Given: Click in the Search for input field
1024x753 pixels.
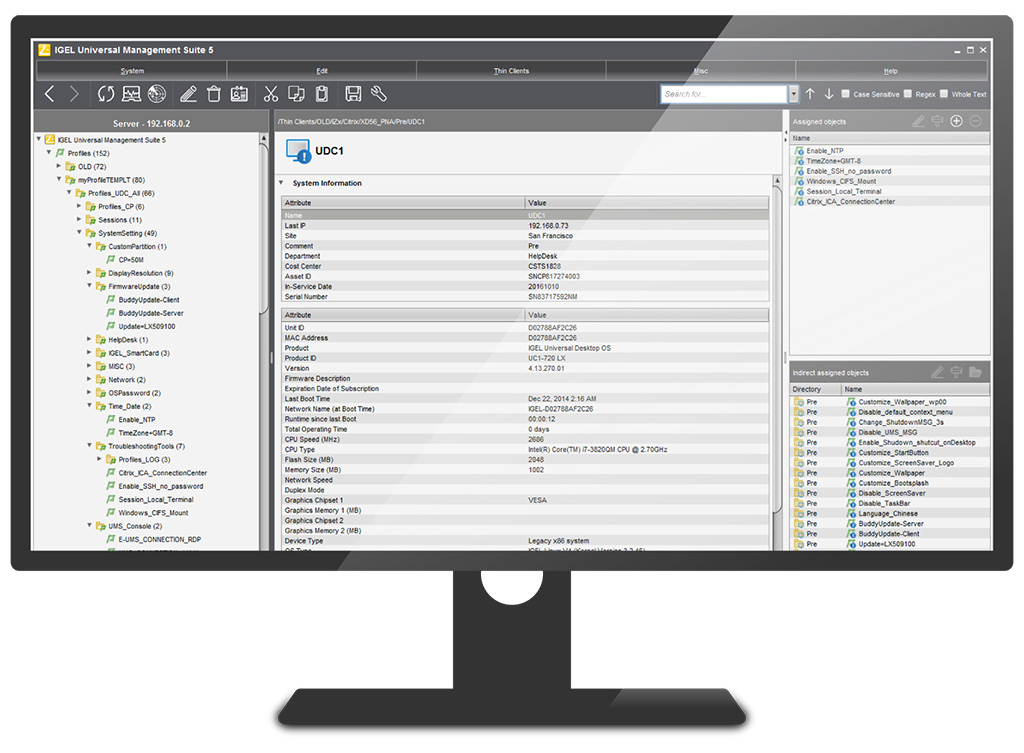Looking at the screenshot, I should pyautogui.click(x=724, y=94).
